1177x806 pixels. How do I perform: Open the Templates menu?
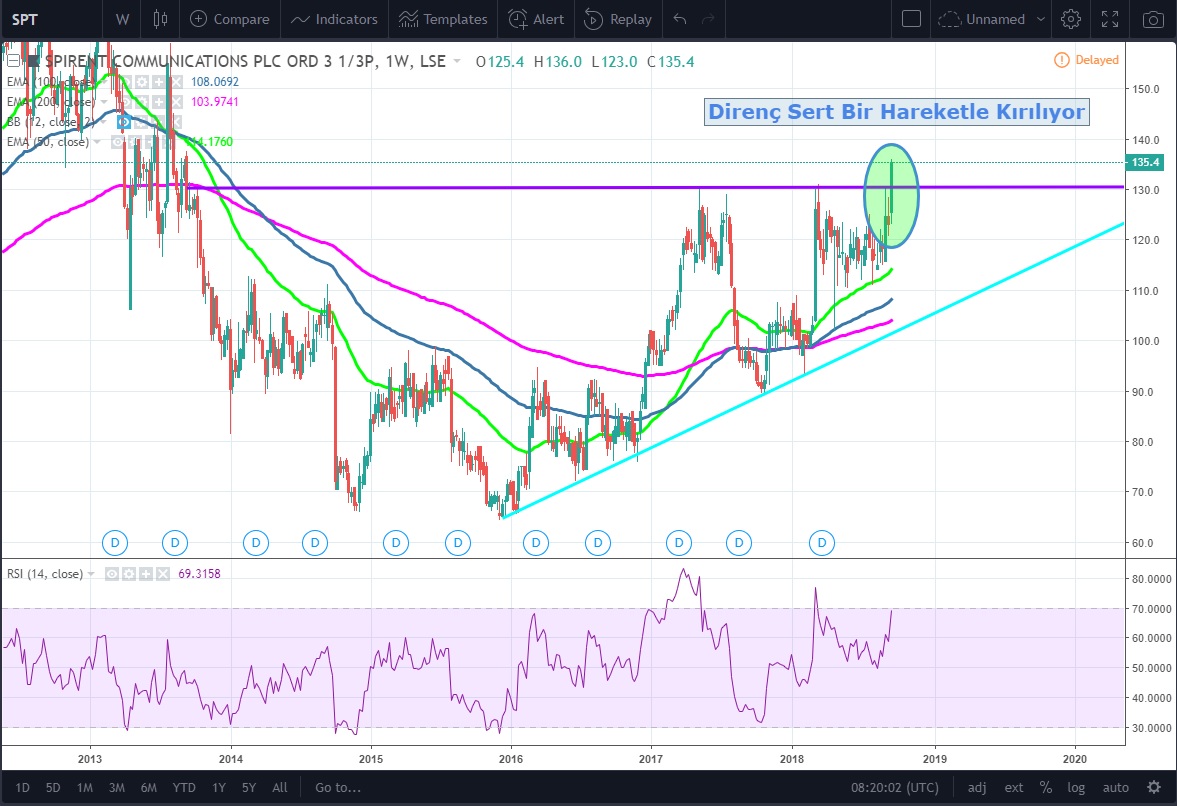[x=443, y=19]
